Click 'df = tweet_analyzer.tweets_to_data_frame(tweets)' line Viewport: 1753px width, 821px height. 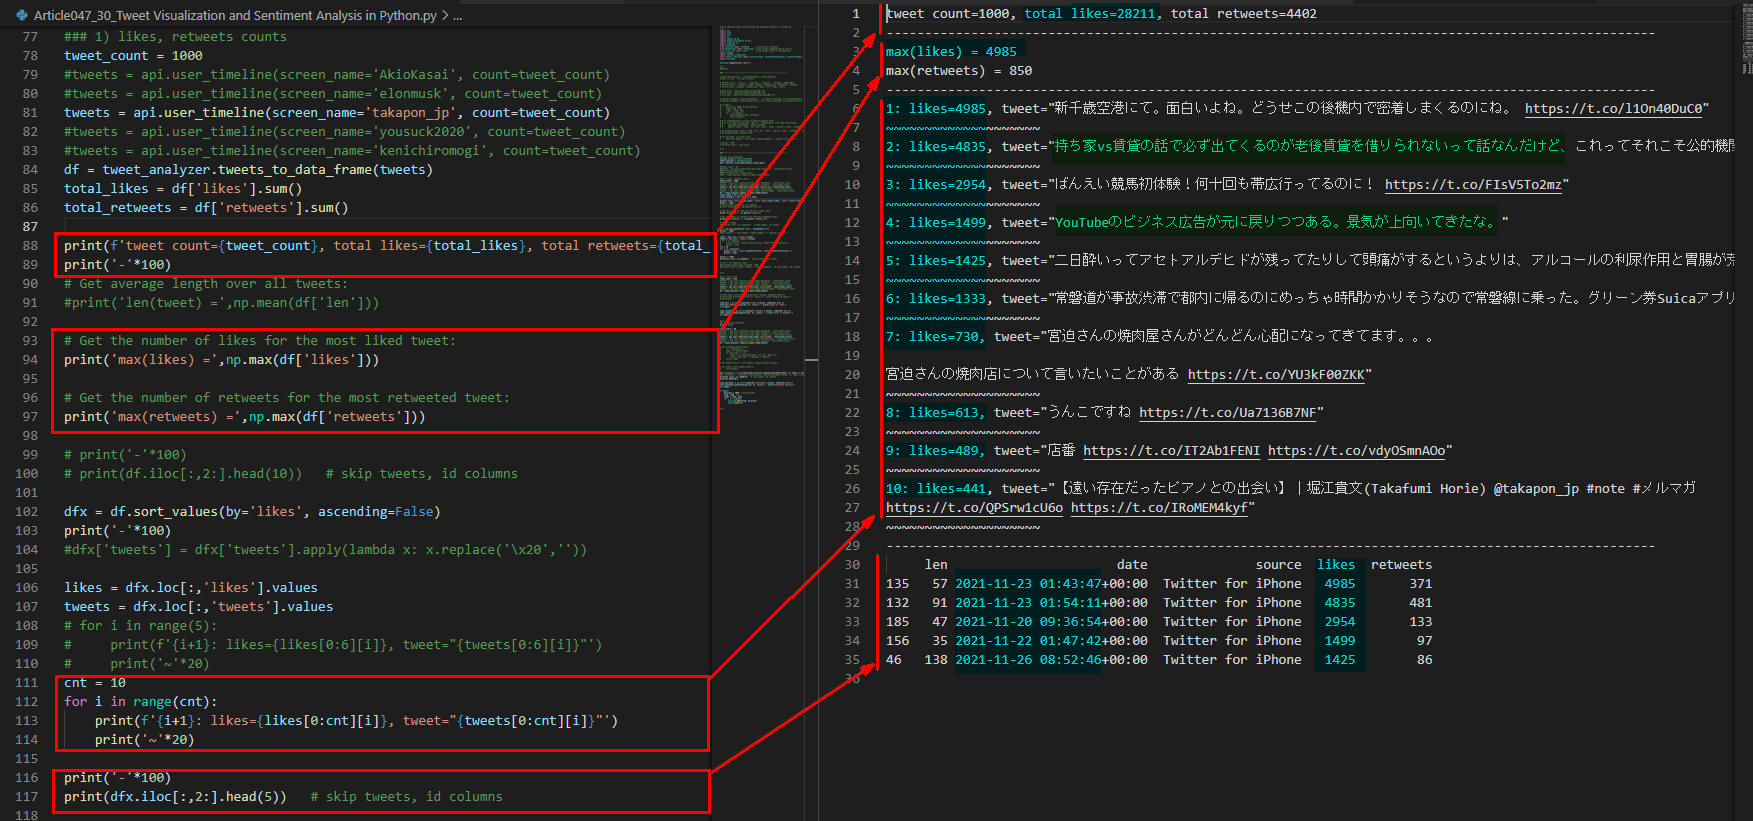click(x=248, y=170)
